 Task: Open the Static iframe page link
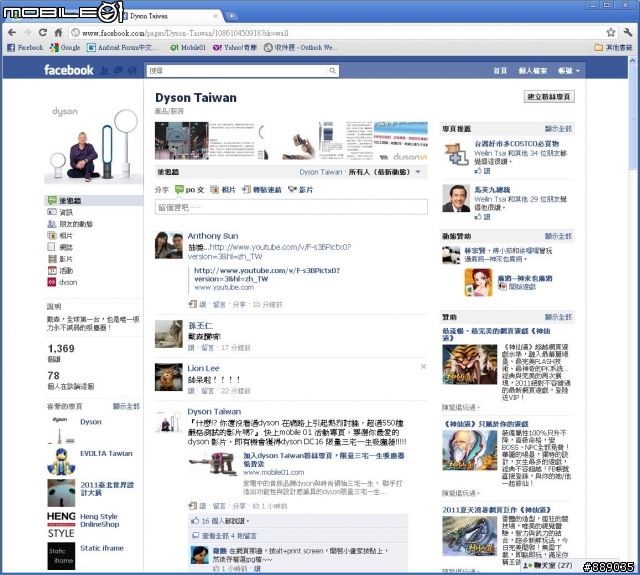click(x=102, y=548)
